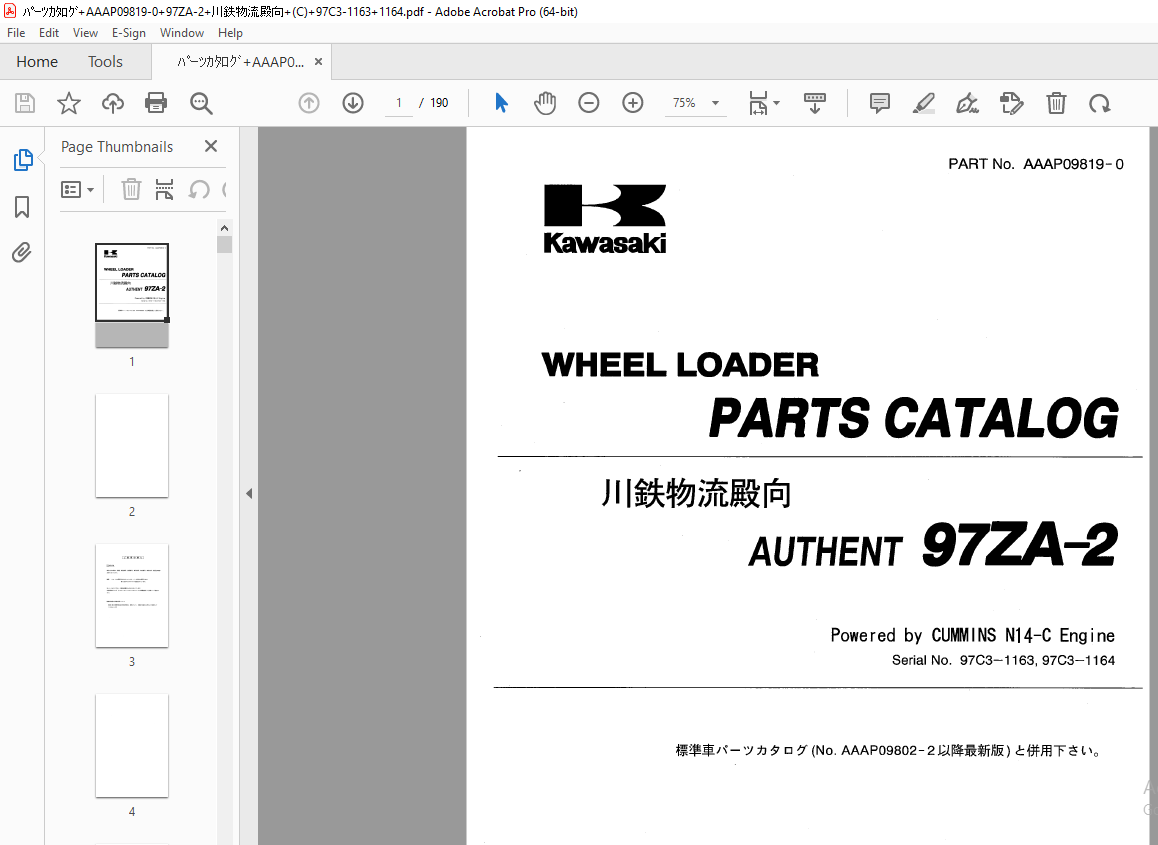This screenshot has height=845, width=1158.
Task: Open thumbnails panel options dropdown
Action: tap(78, 190)
